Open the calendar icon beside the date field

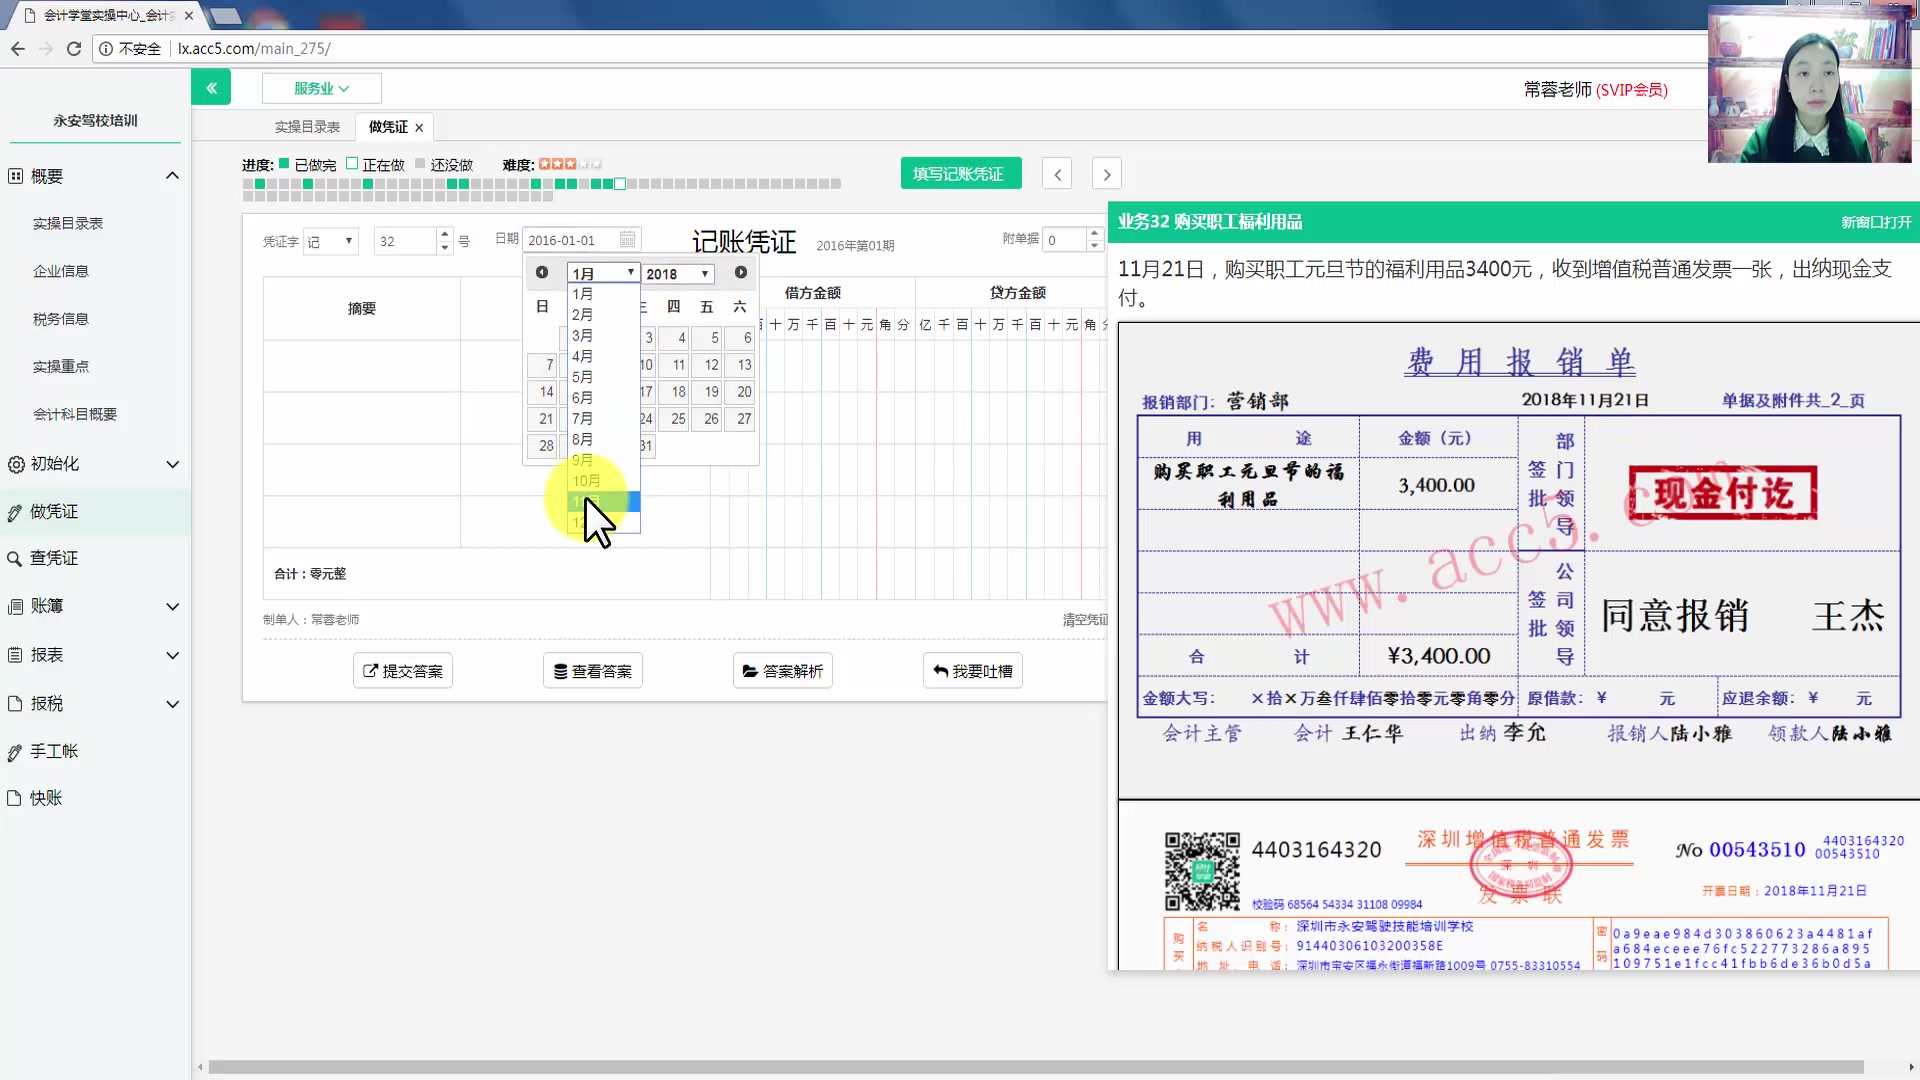(x=627, y=239)
